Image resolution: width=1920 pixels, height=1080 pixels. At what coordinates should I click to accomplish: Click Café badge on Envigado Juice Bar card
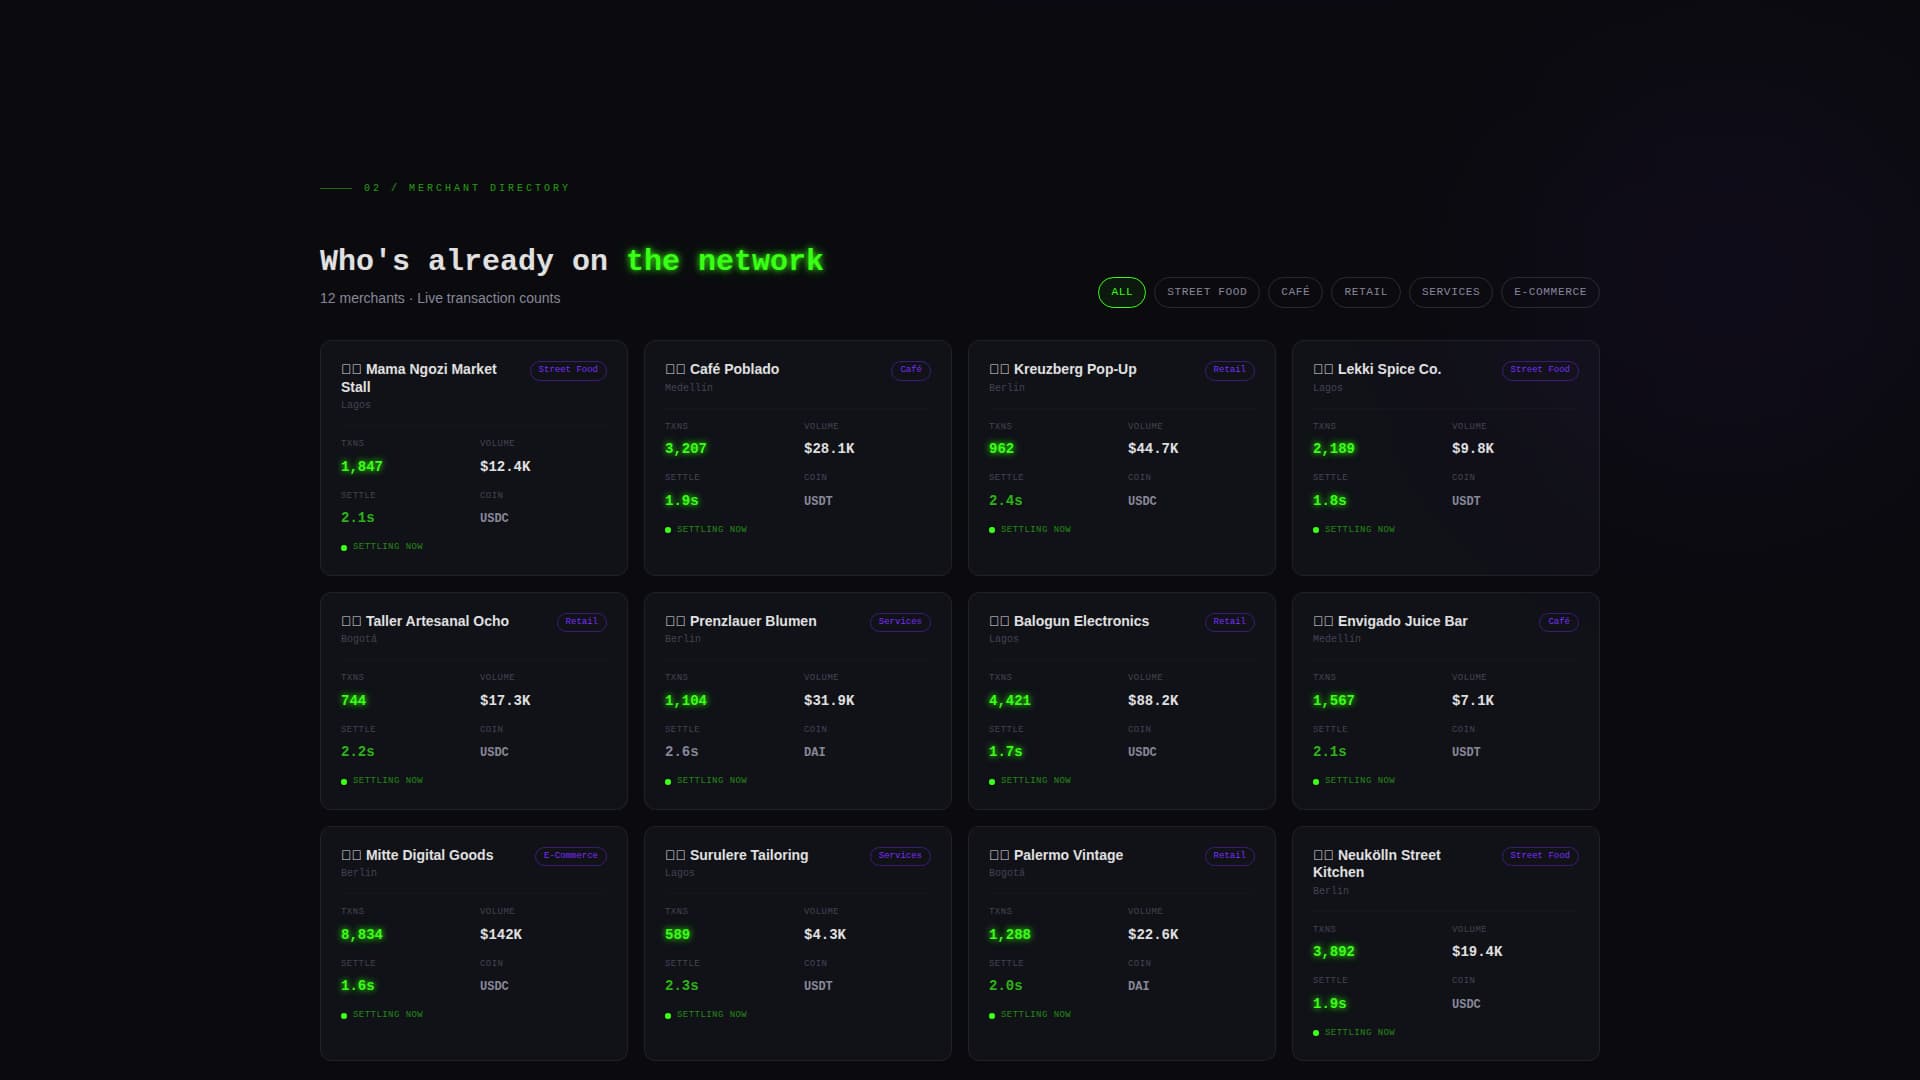pos(1559,622)
